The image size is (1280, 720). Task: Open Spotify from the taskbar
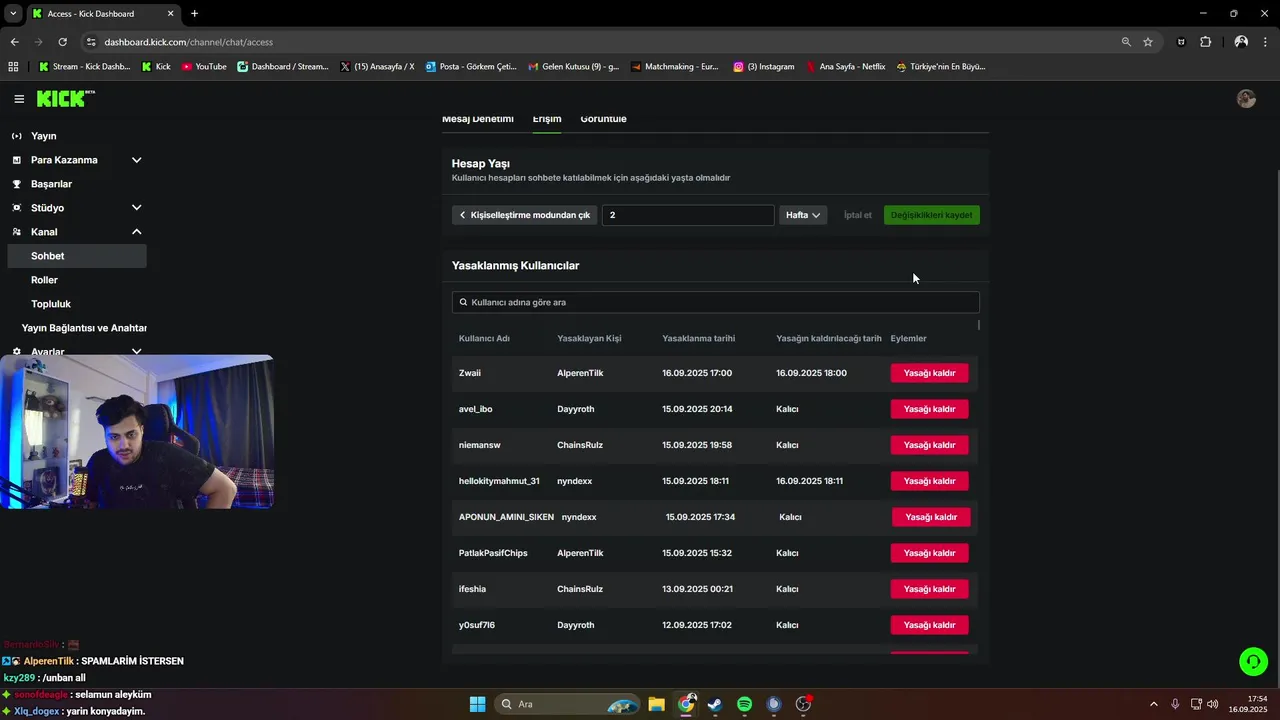pos(744,704)
